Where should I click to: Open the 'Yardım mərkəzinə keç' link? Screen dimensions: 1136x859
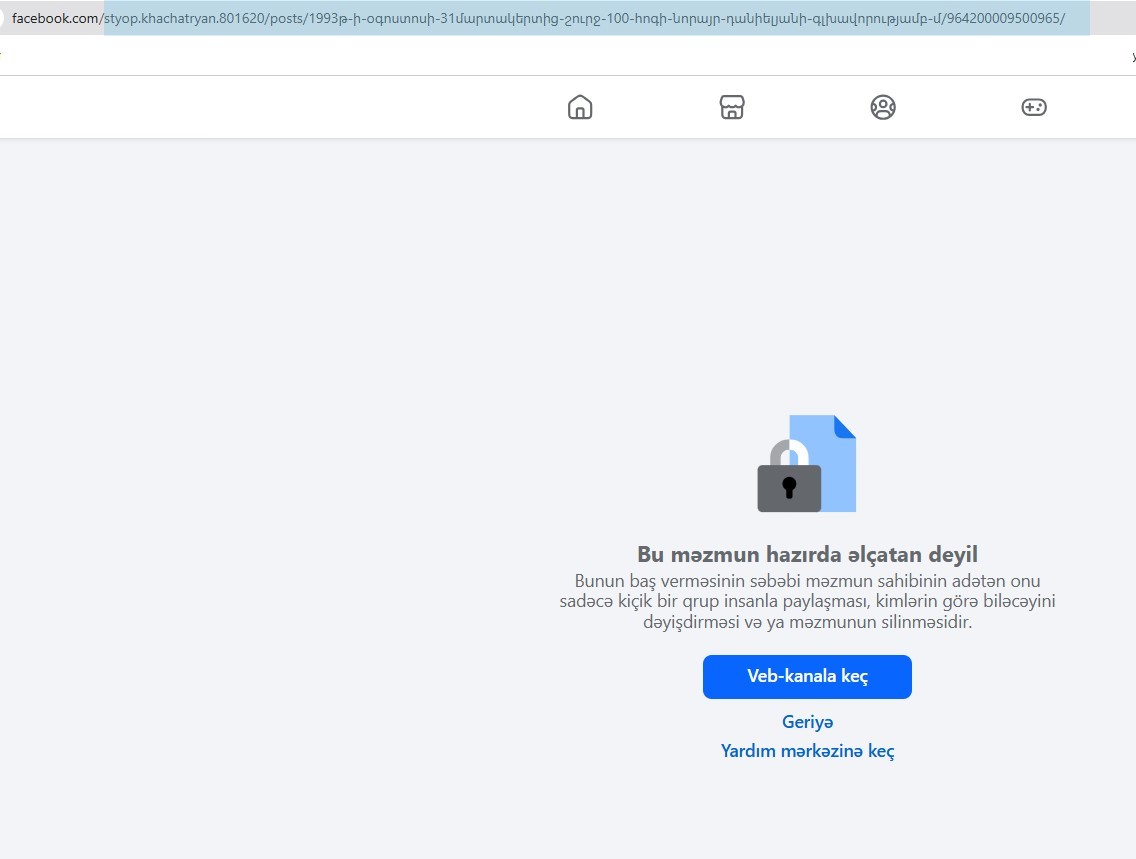point(807,751)
